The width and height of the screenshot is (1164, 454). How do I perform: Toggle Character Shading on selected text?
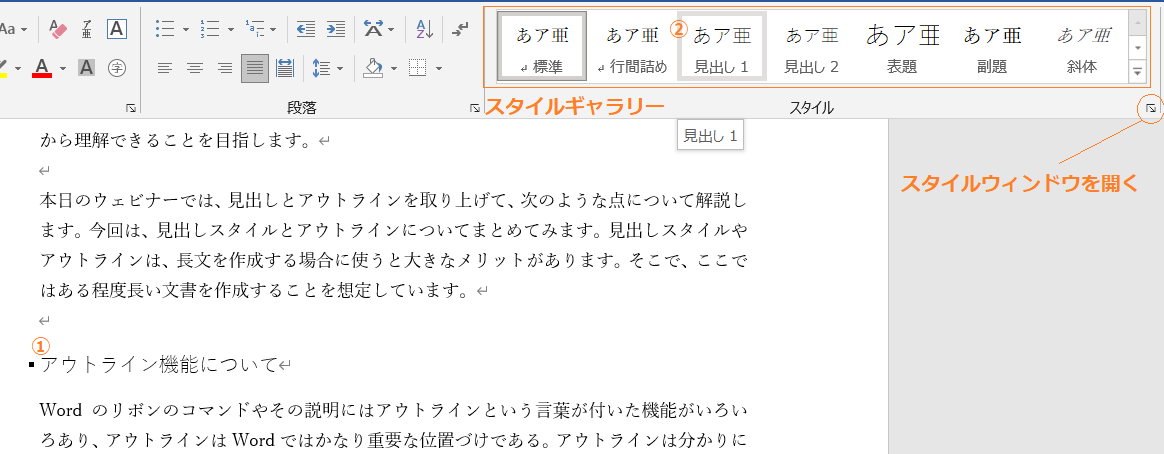pos(87,68)
